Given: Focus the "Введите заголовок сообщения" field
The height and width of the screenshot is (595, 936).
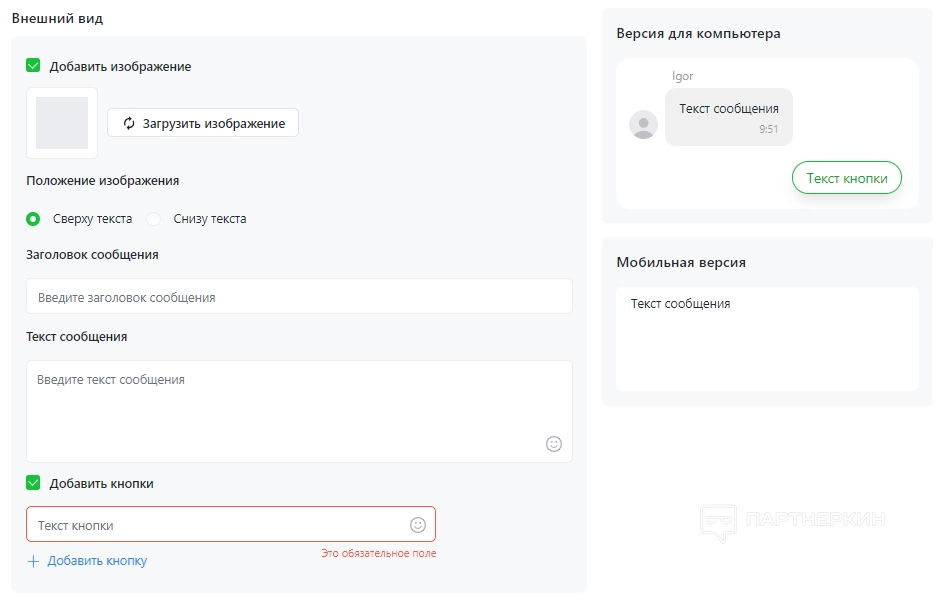Looking at the screenshot, I should pos(299,297).
